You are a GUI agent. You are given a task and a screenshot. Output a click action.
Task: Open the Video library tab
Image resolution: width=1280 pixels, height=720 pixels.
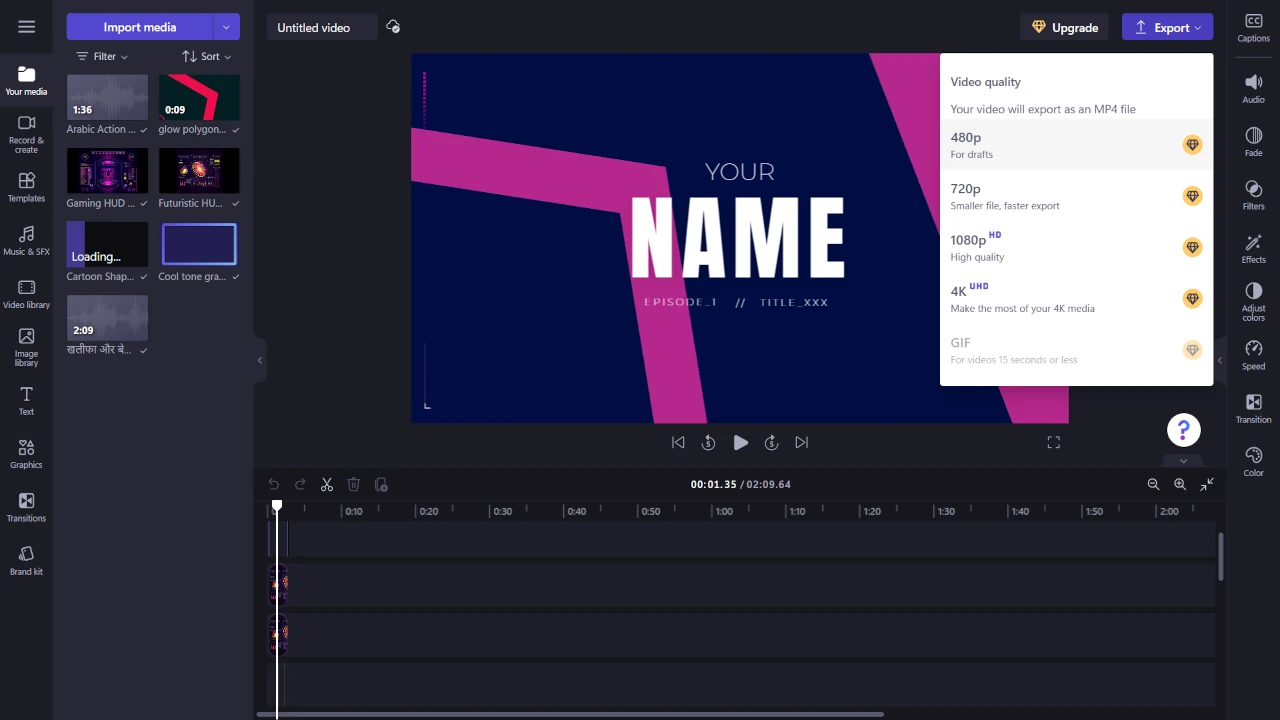[26, 294]
